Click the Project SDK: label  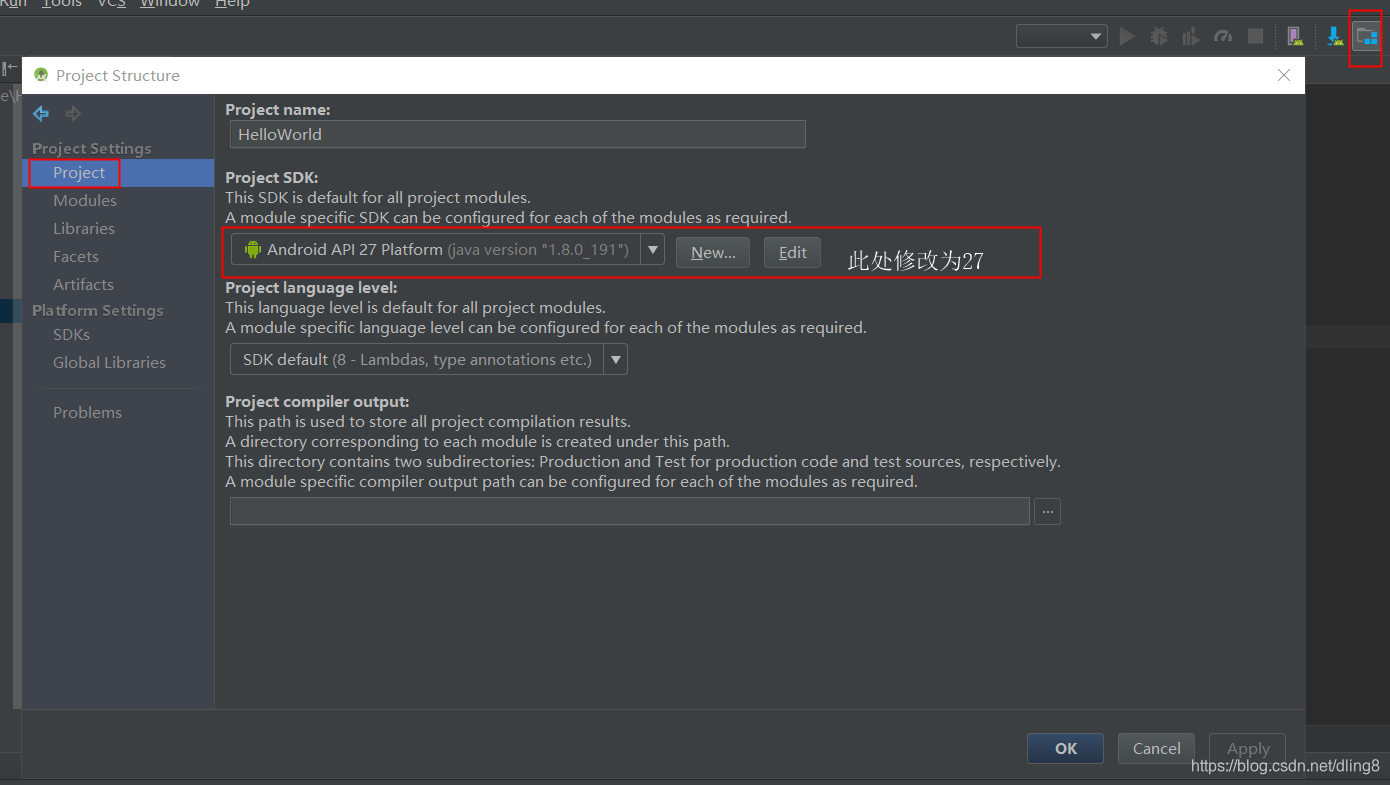click(x=272, y=178)
